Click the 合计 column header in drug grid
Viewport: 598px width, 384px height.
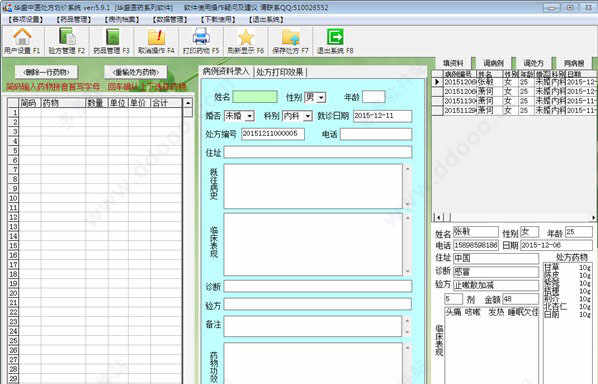(x=166, y=103)
